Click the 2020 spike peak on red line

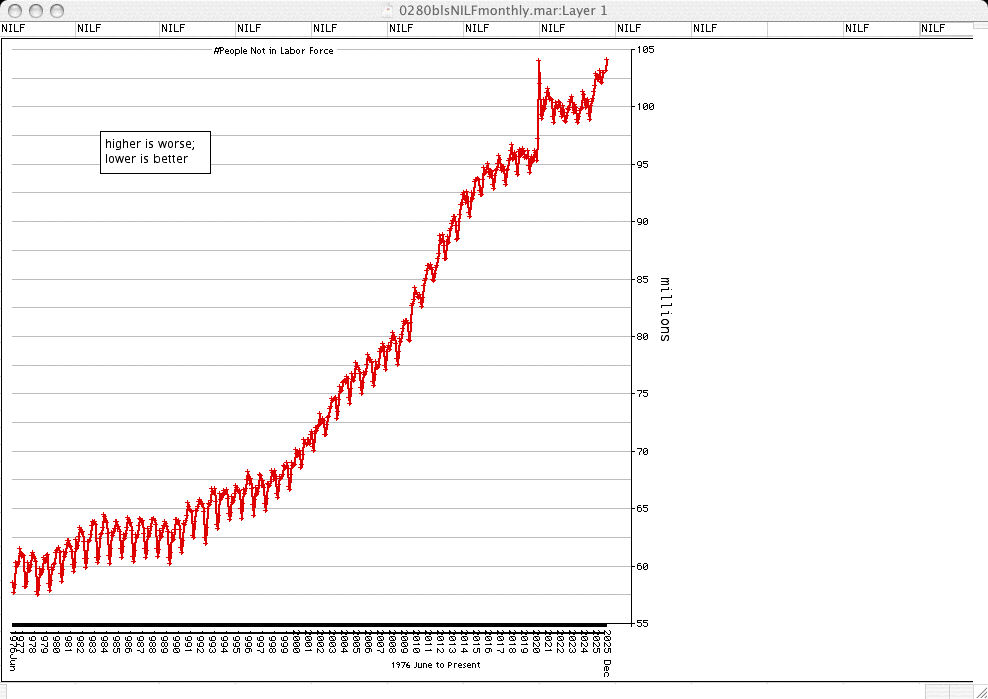(539, 62)
